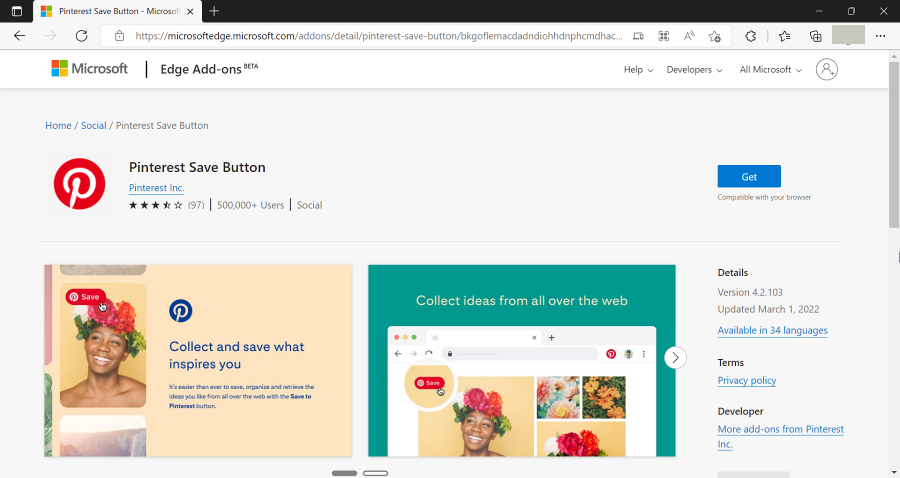This screenshot has height=478, width=900.
Task: Click the Microsoft logo
Action: pyautogui.click(x=90, y=69)
